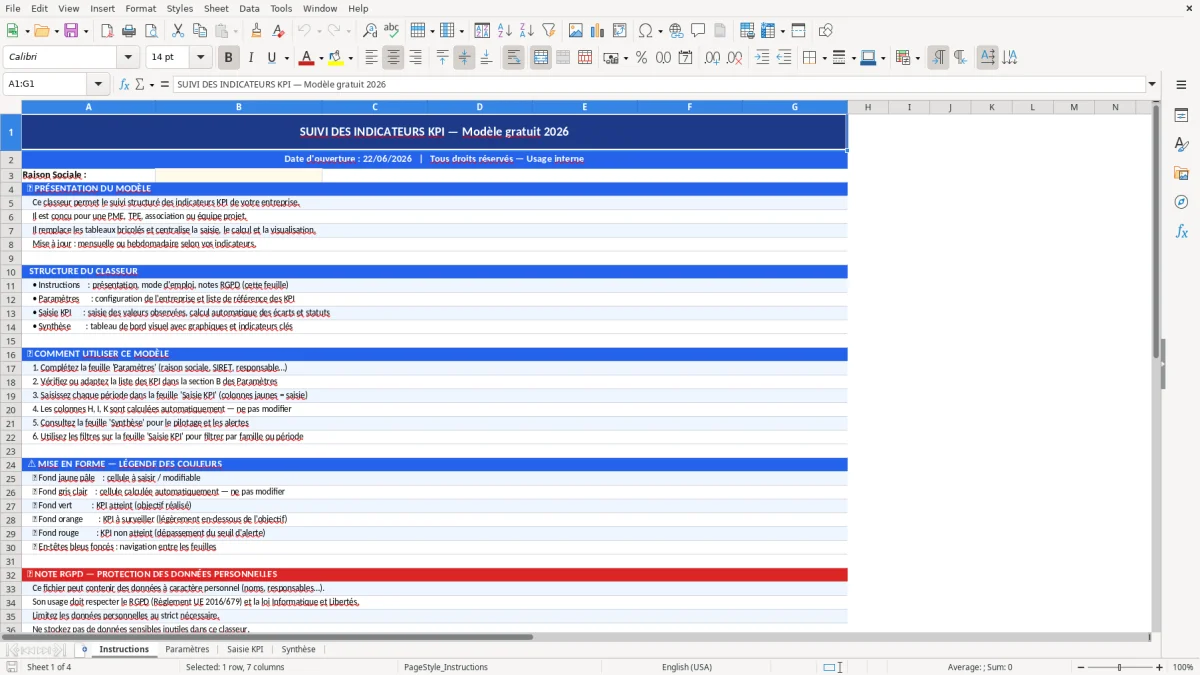The image size is (1200, 675).
Task: Click the Formula equals sign button
Action: pyautogui.click(x=165, y=84)
